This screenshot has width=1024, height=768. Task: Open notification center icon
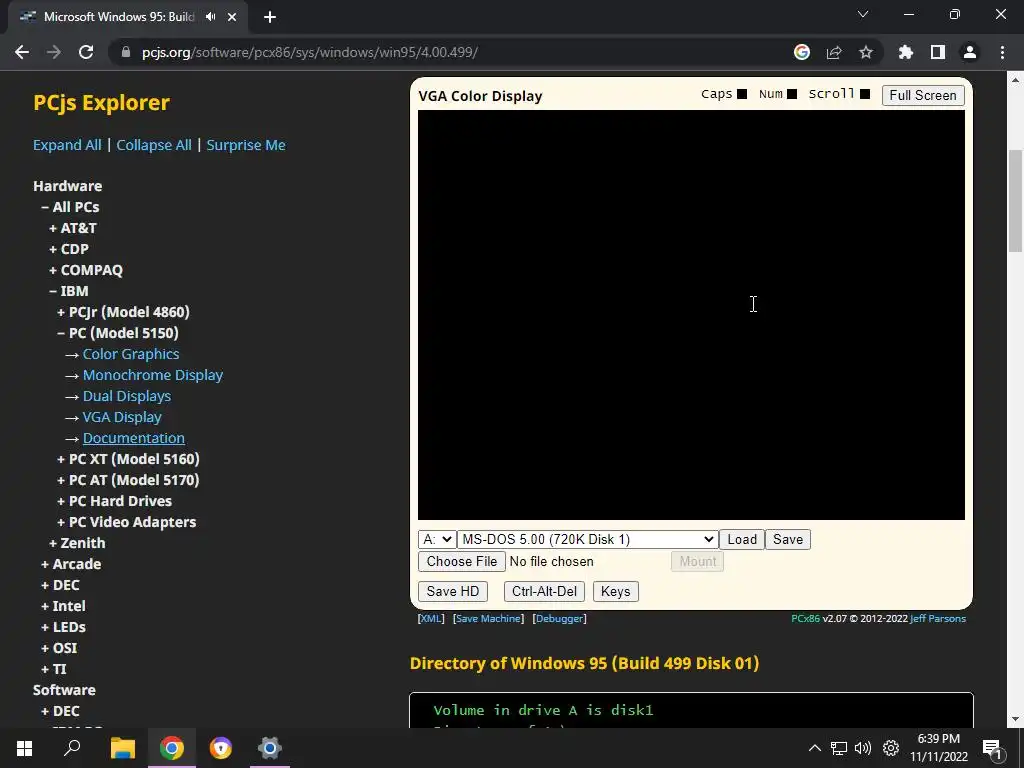[991, 749]
